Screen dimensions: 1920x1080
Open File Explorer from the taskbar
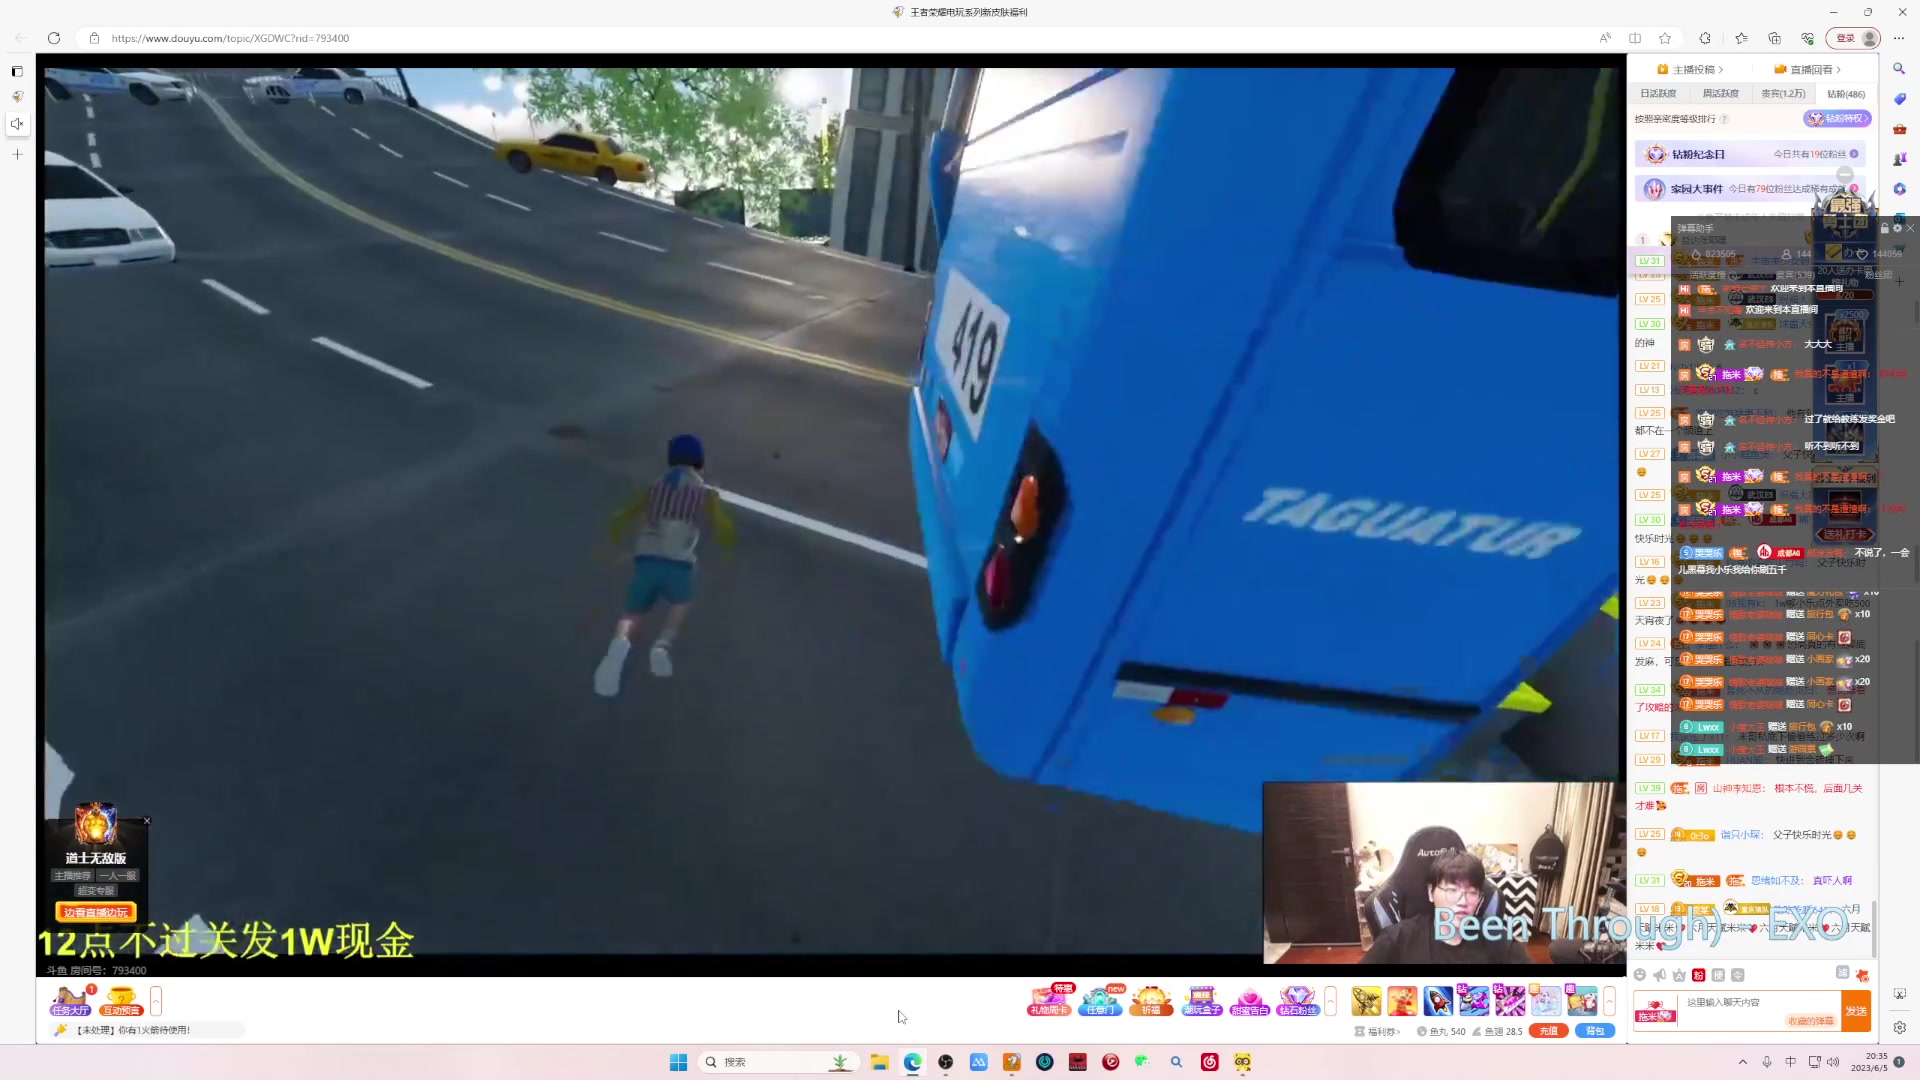[x=879, y=1062]
